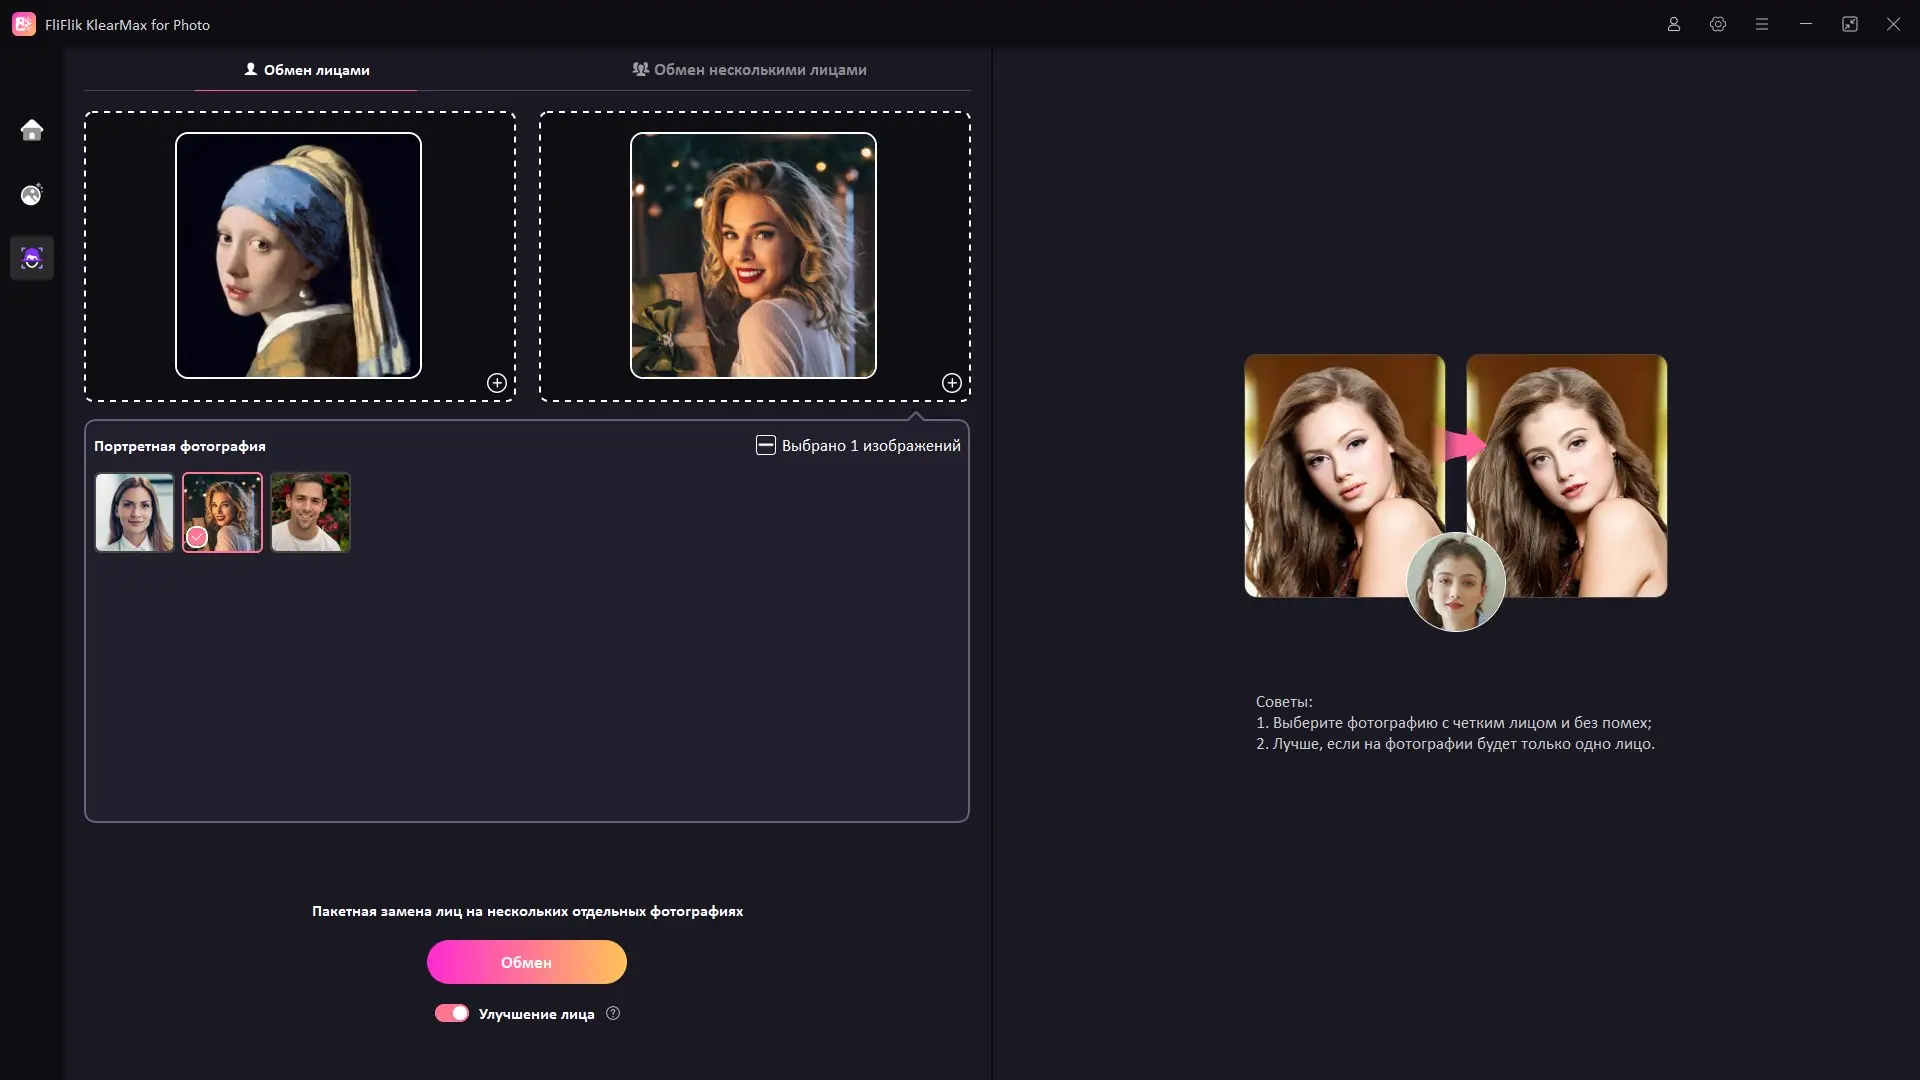Select the photo enhancement tool in the sidebar
The height and width of the screenshot is (1080, 1920).
point(31,195)
